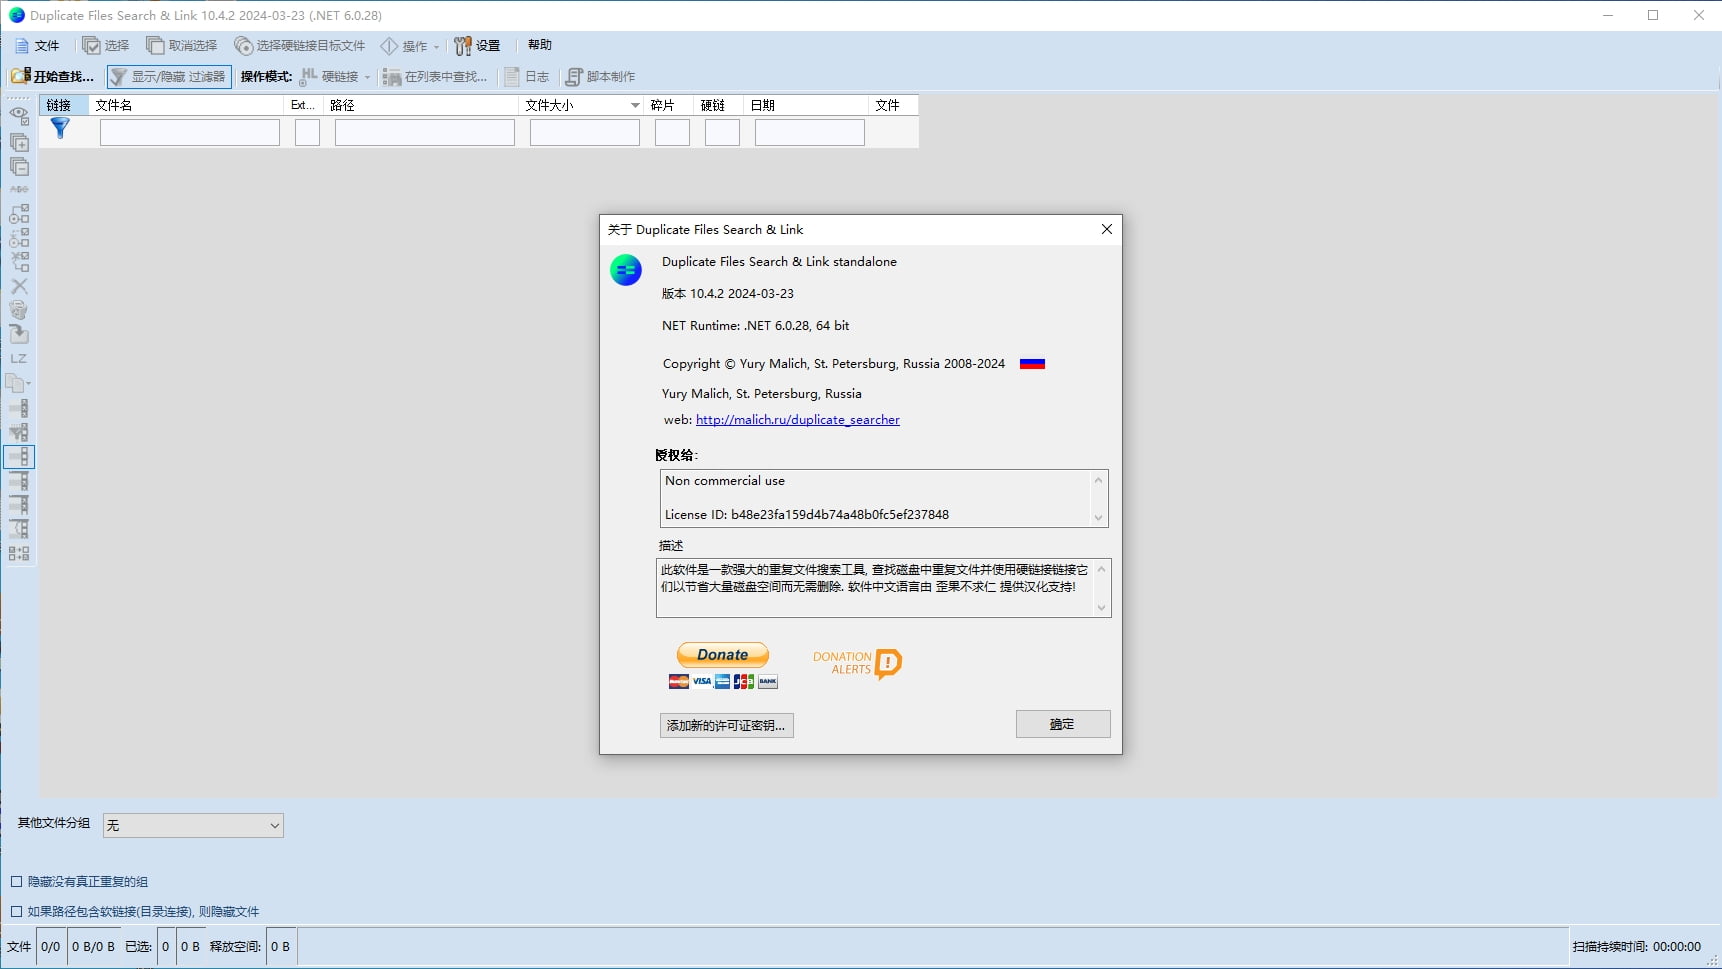1722x969 pixels.
Task: Click license box scroll down arrow
Action: pyautogui.click(x=1098, y=517)
